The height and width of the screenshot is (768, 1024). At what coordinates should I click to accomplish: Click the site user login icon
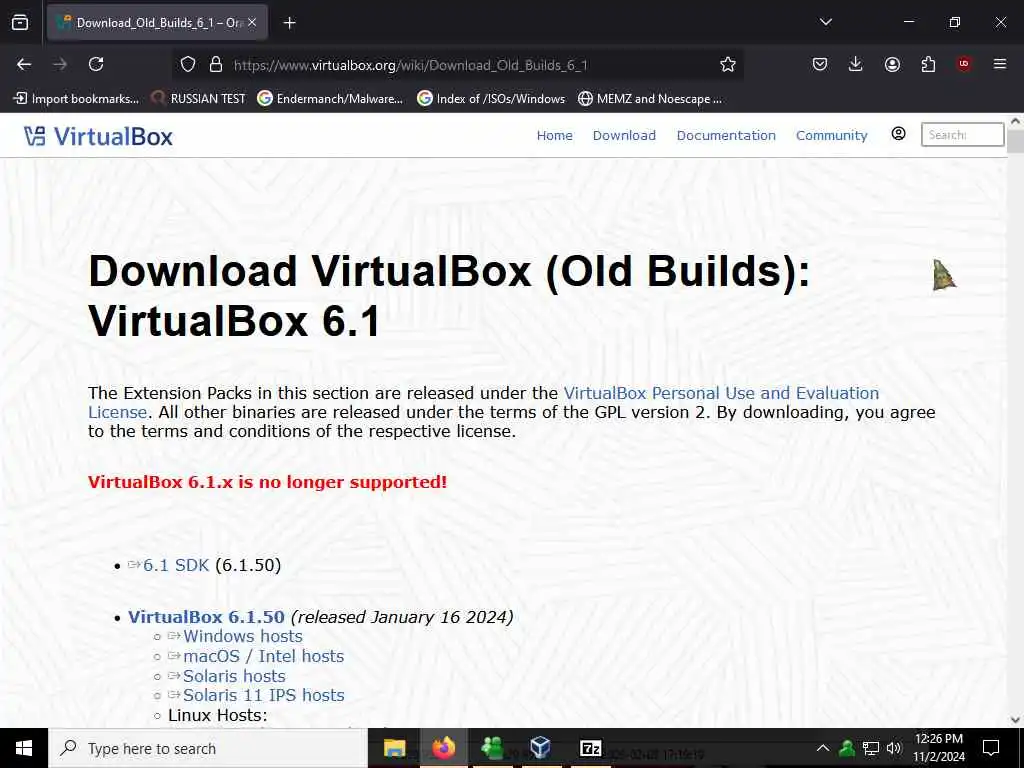tap(899, 134)
